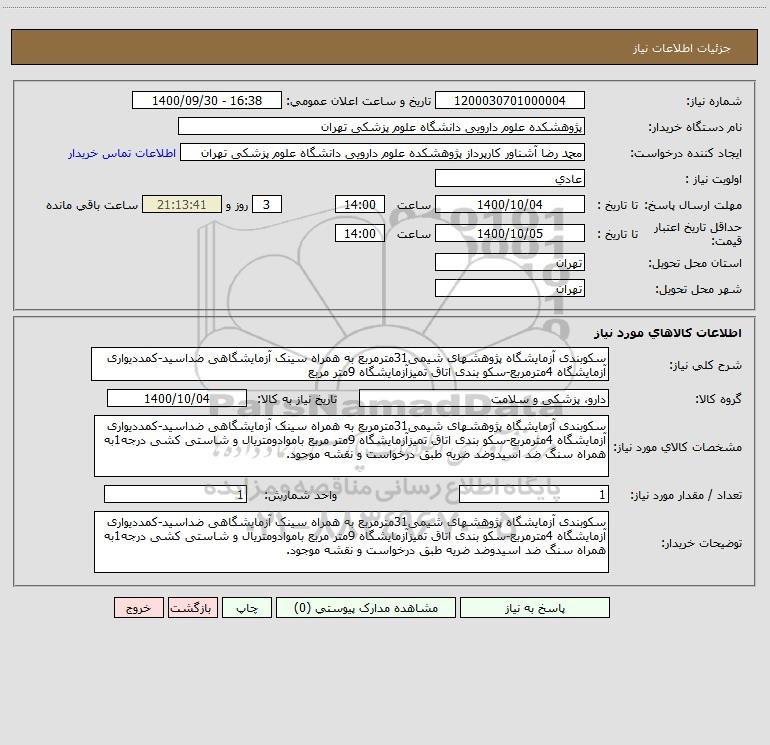Image resolution: width=770 pixels, height=745 pixels.
Task: Click the label ایجاد کننده درخواست
Action: coord(686,153)
